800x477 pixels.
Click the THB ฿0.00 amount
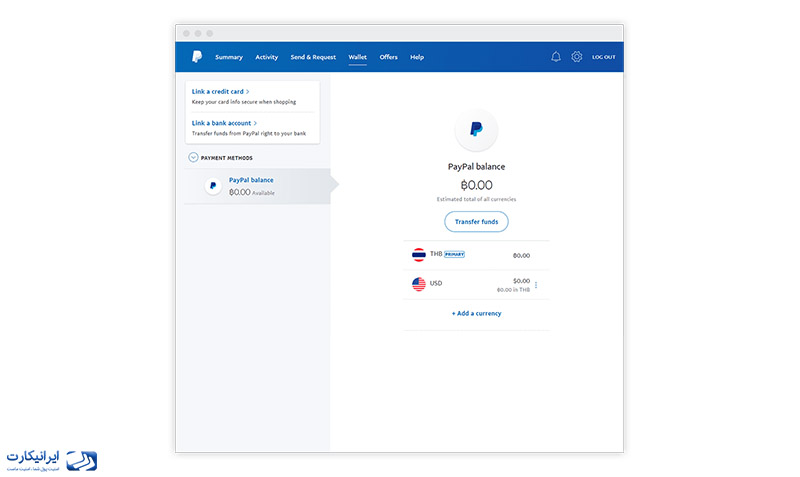pyautogui.click(x=521, y=256)
